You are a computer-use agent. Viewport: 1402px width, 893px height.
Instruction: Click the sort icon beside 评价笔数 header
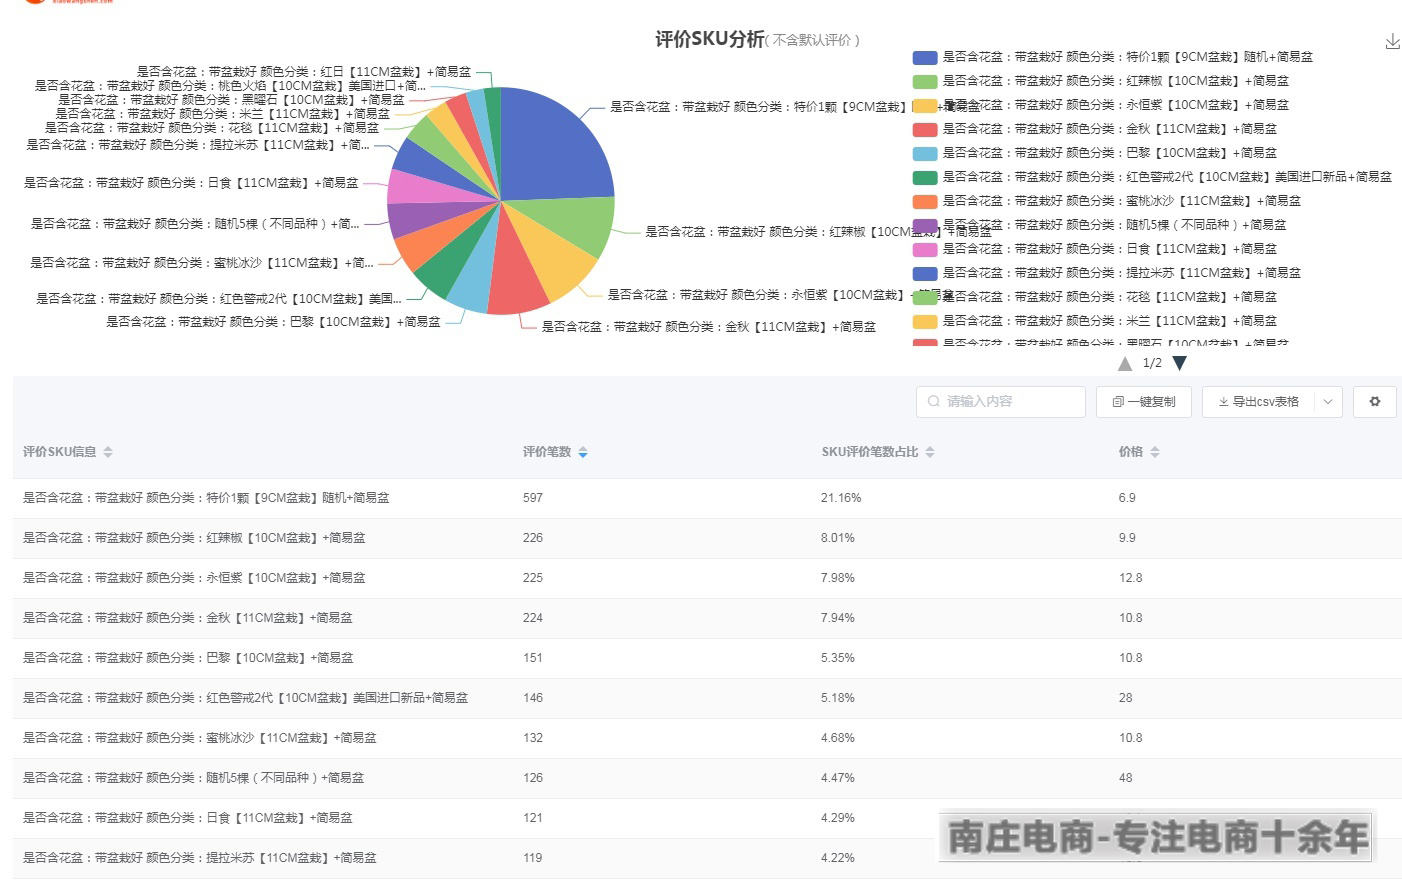583,451
